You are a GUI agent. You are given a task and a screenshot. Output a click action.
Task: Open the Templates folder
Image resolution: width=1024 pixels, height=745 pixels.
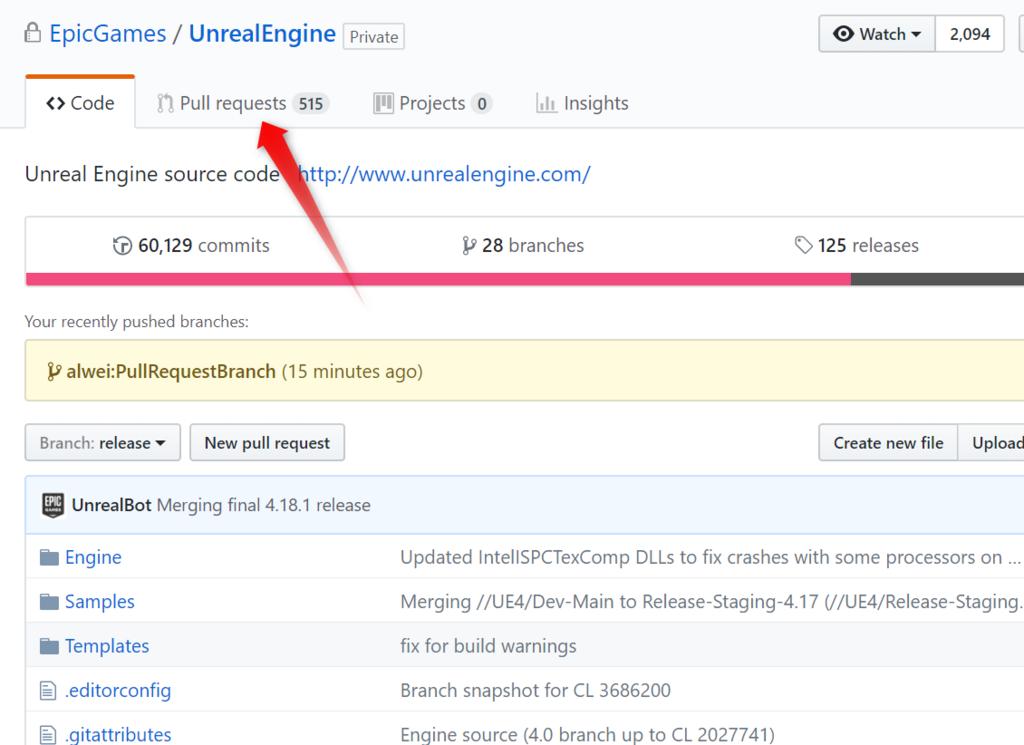[107, 646]
